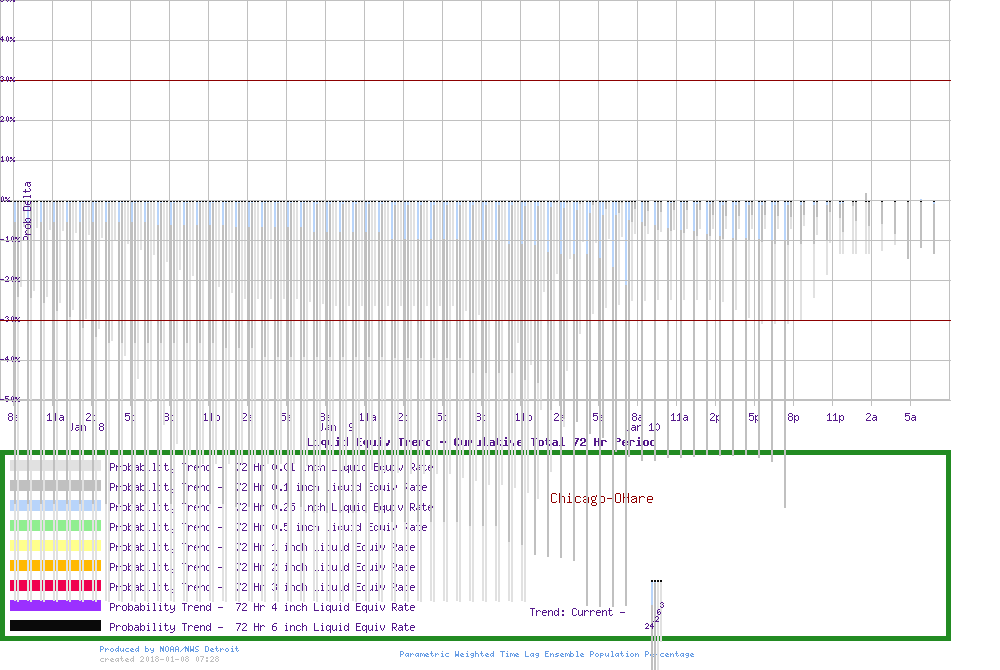Click the 'Trend: Current' text
1000x670 pixels.
(x=577, y=612)
